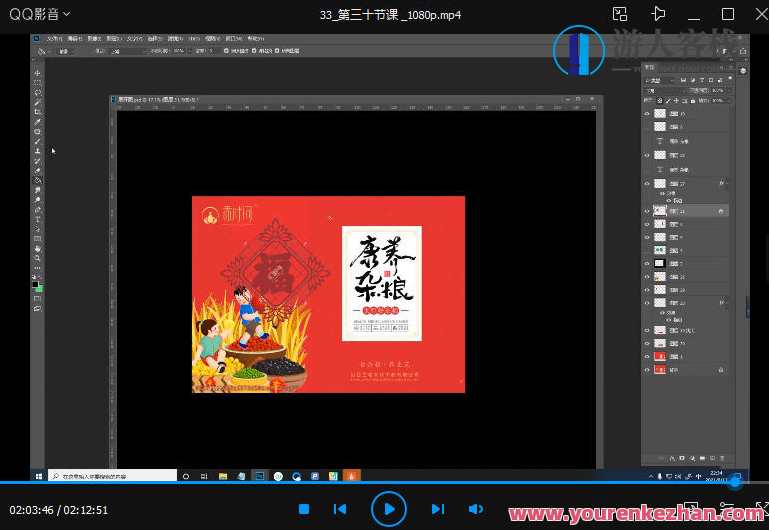This screenshot has width=769, height=530.
Task: Toggle visibility eye of the top layer
Action: tap(646, 114)
